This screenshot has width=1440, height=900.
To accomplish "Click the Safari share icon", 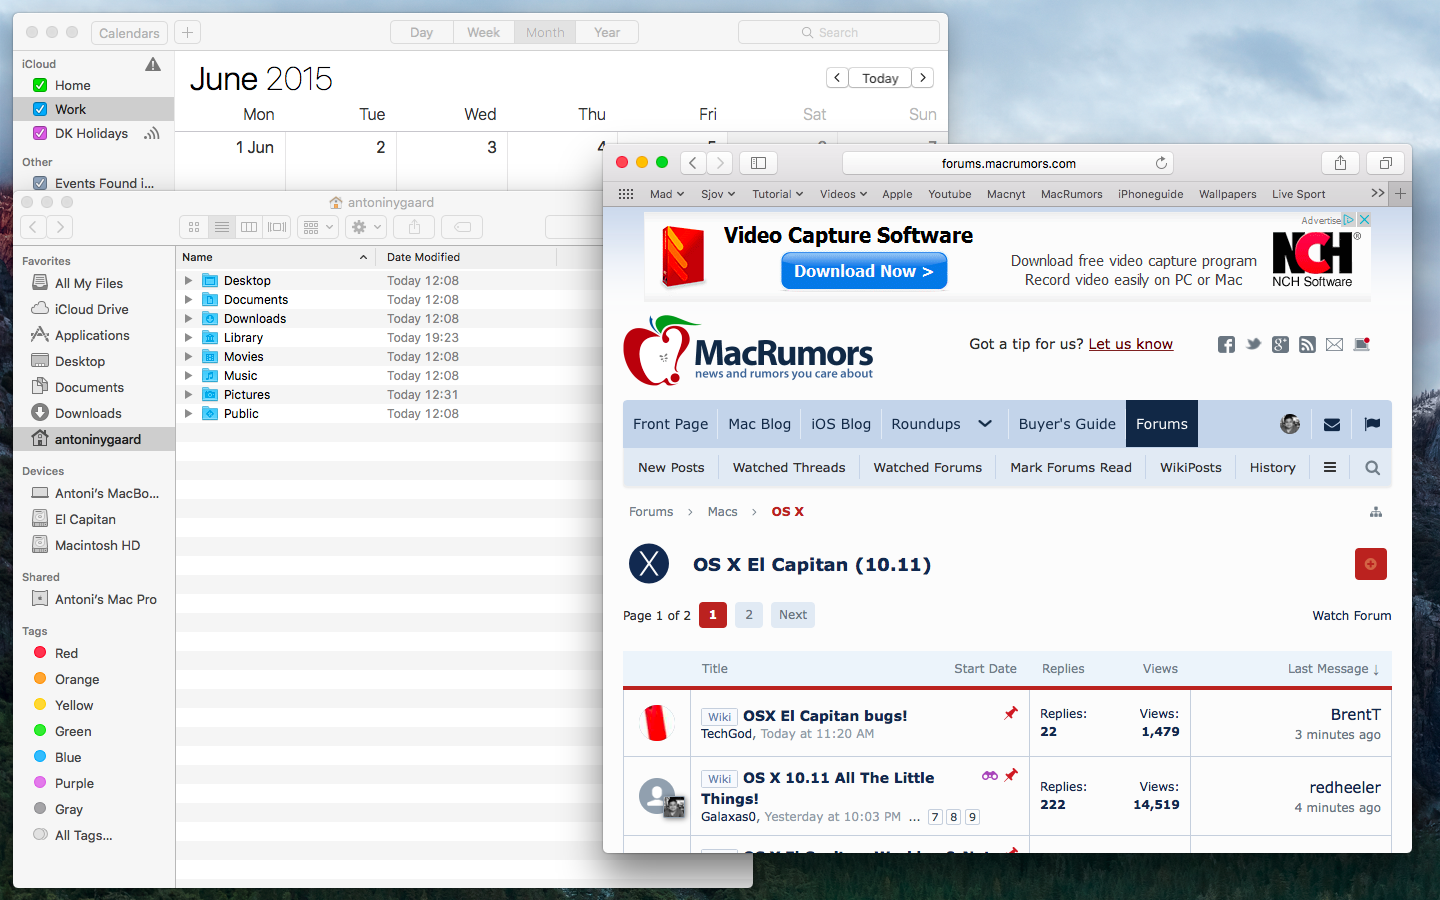I will 1340,163.
